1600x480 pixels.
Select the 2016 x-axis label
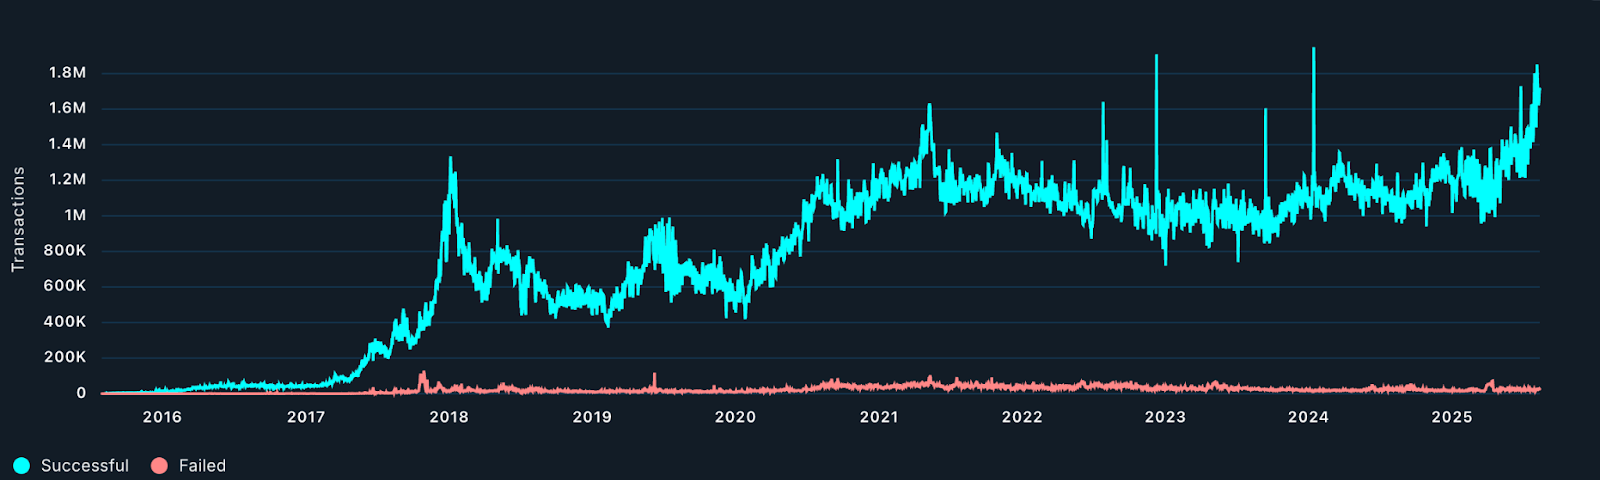click(162, 417)
